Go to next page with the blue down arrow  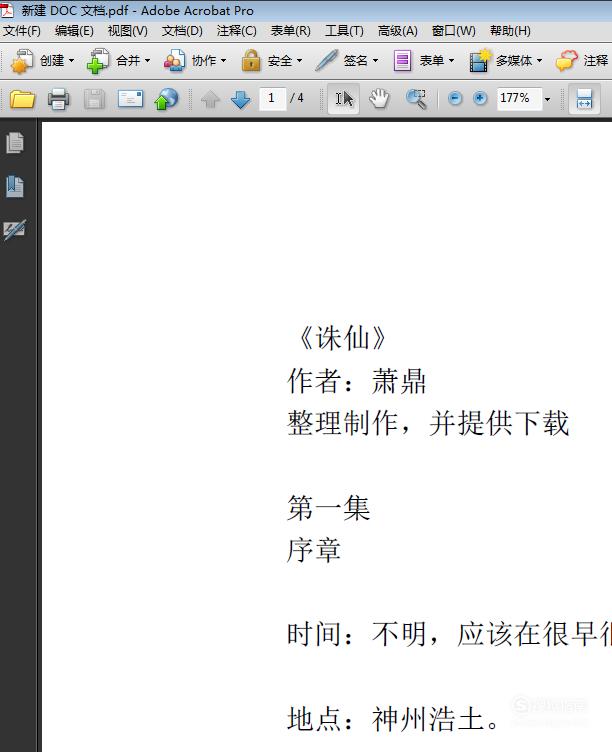pos(240,100)
